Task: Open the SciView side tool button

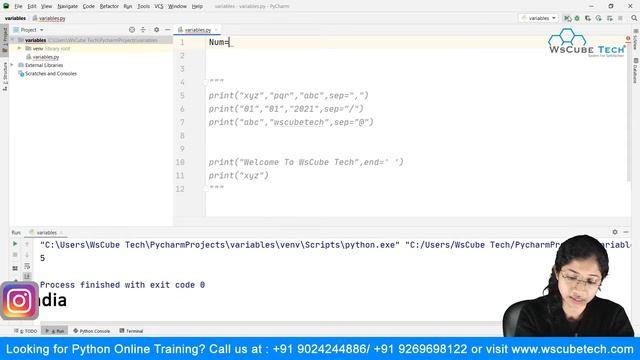Action: pyautogui.click(x=636, y=39)
